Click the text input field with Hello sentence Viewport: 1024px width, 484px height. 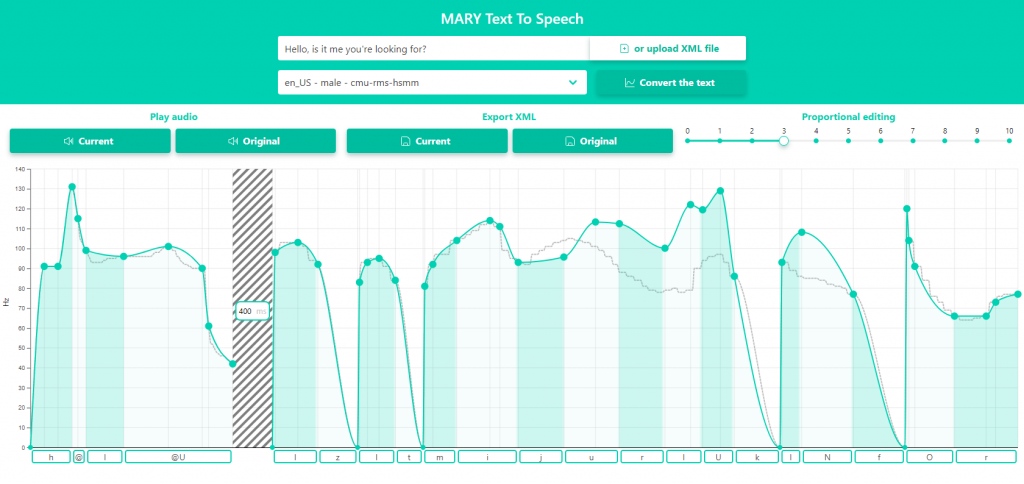pyautogui.click(x=432, y=49)
